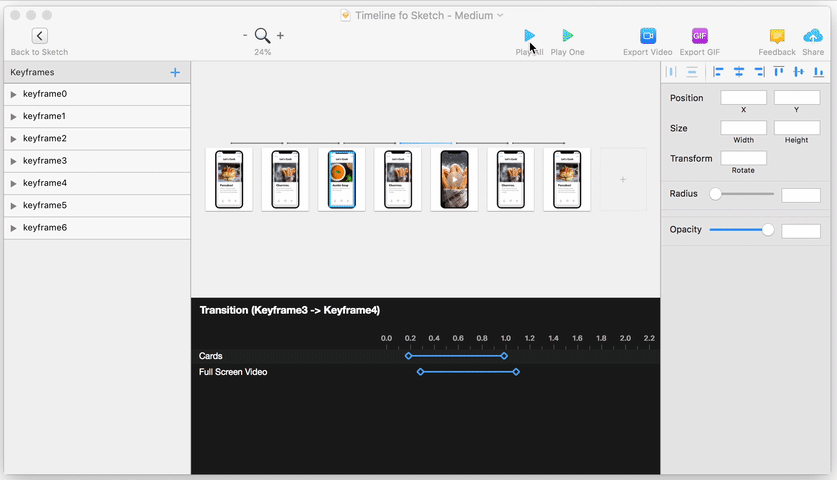The width and height of the screenshot is (837, 480).
Task: Click Full Screen Video end diamond
Action: click(516, 372)
